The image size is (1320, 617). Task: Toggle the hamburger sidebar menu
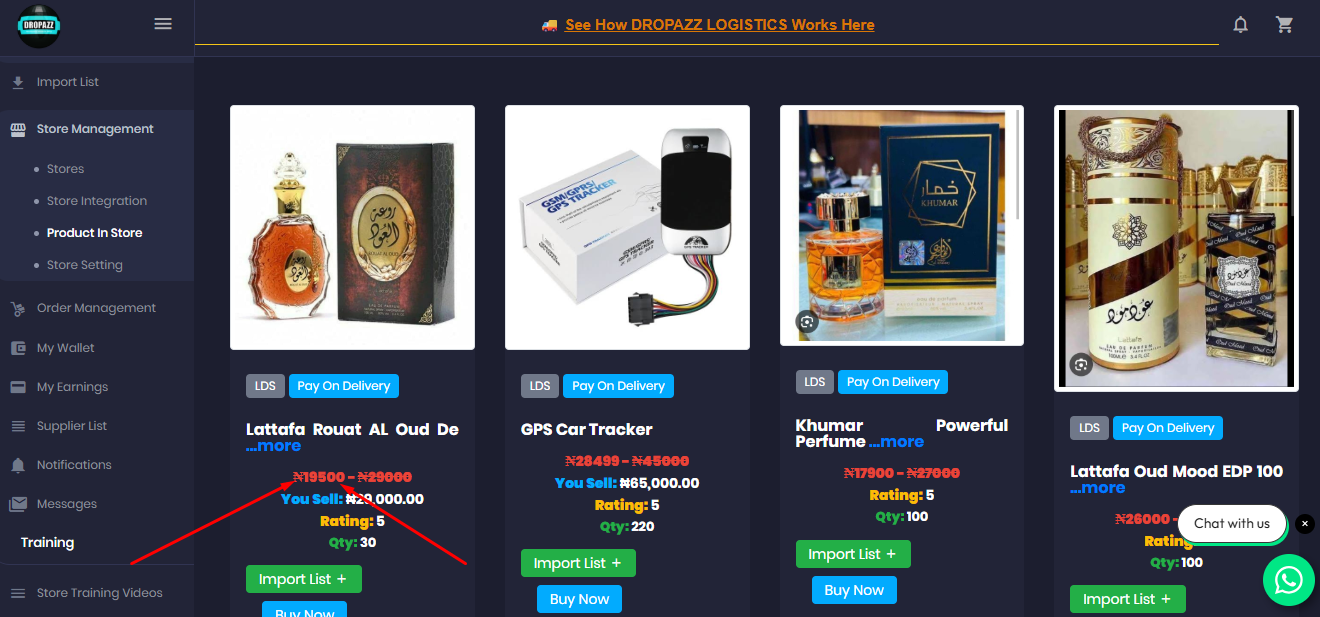point(163,24)
